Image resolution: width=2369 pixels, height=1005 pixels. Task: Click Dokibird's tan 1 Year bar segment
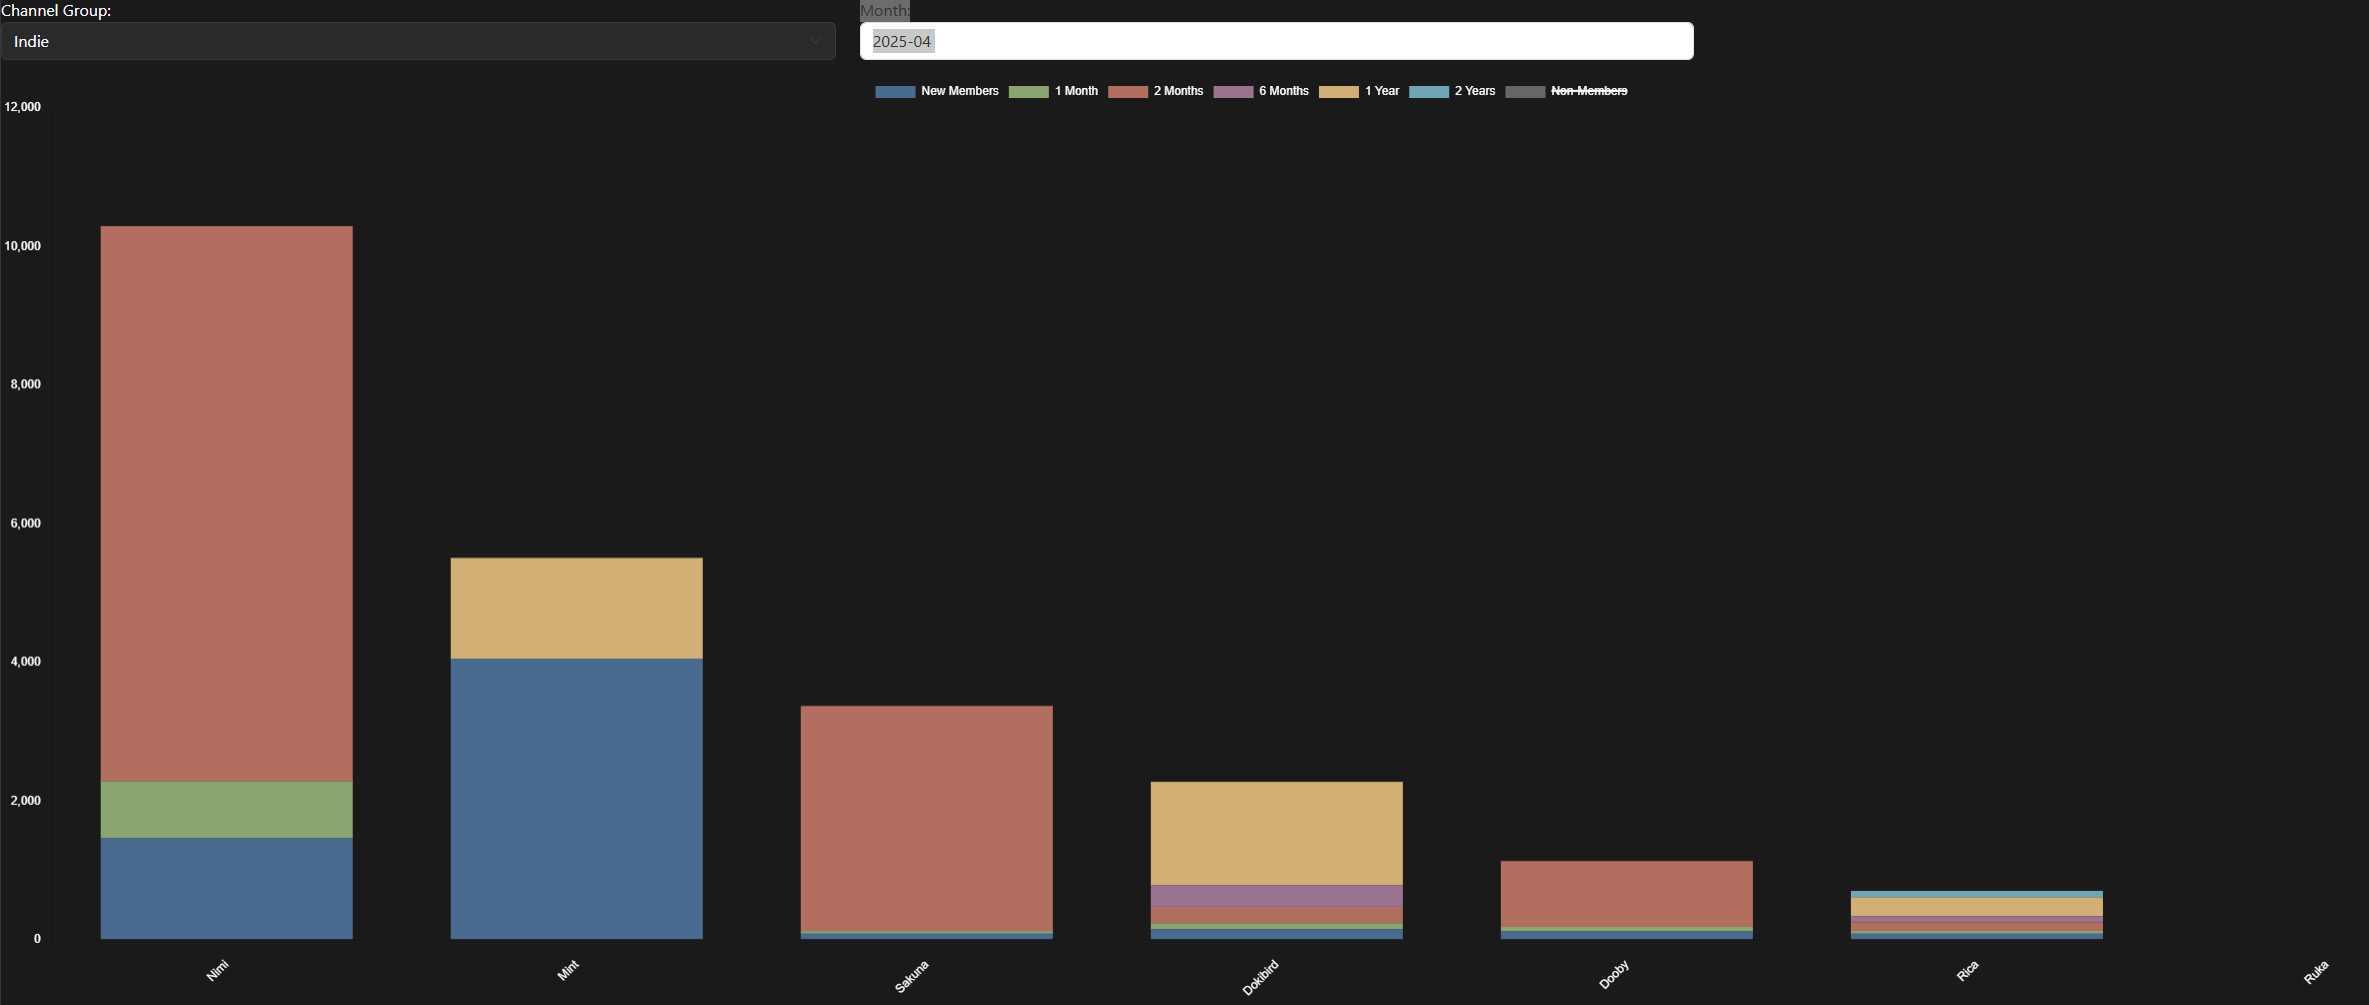[x=1277, y=833]
